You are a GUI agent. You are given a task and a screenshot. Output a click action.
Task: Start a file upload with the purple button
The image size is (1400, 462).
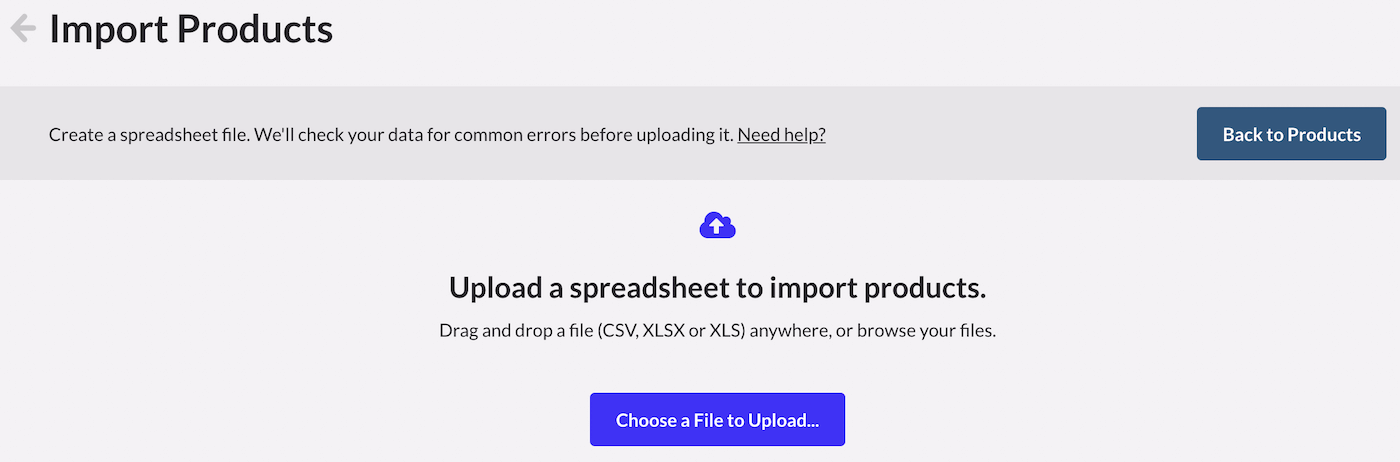point(717,420)
